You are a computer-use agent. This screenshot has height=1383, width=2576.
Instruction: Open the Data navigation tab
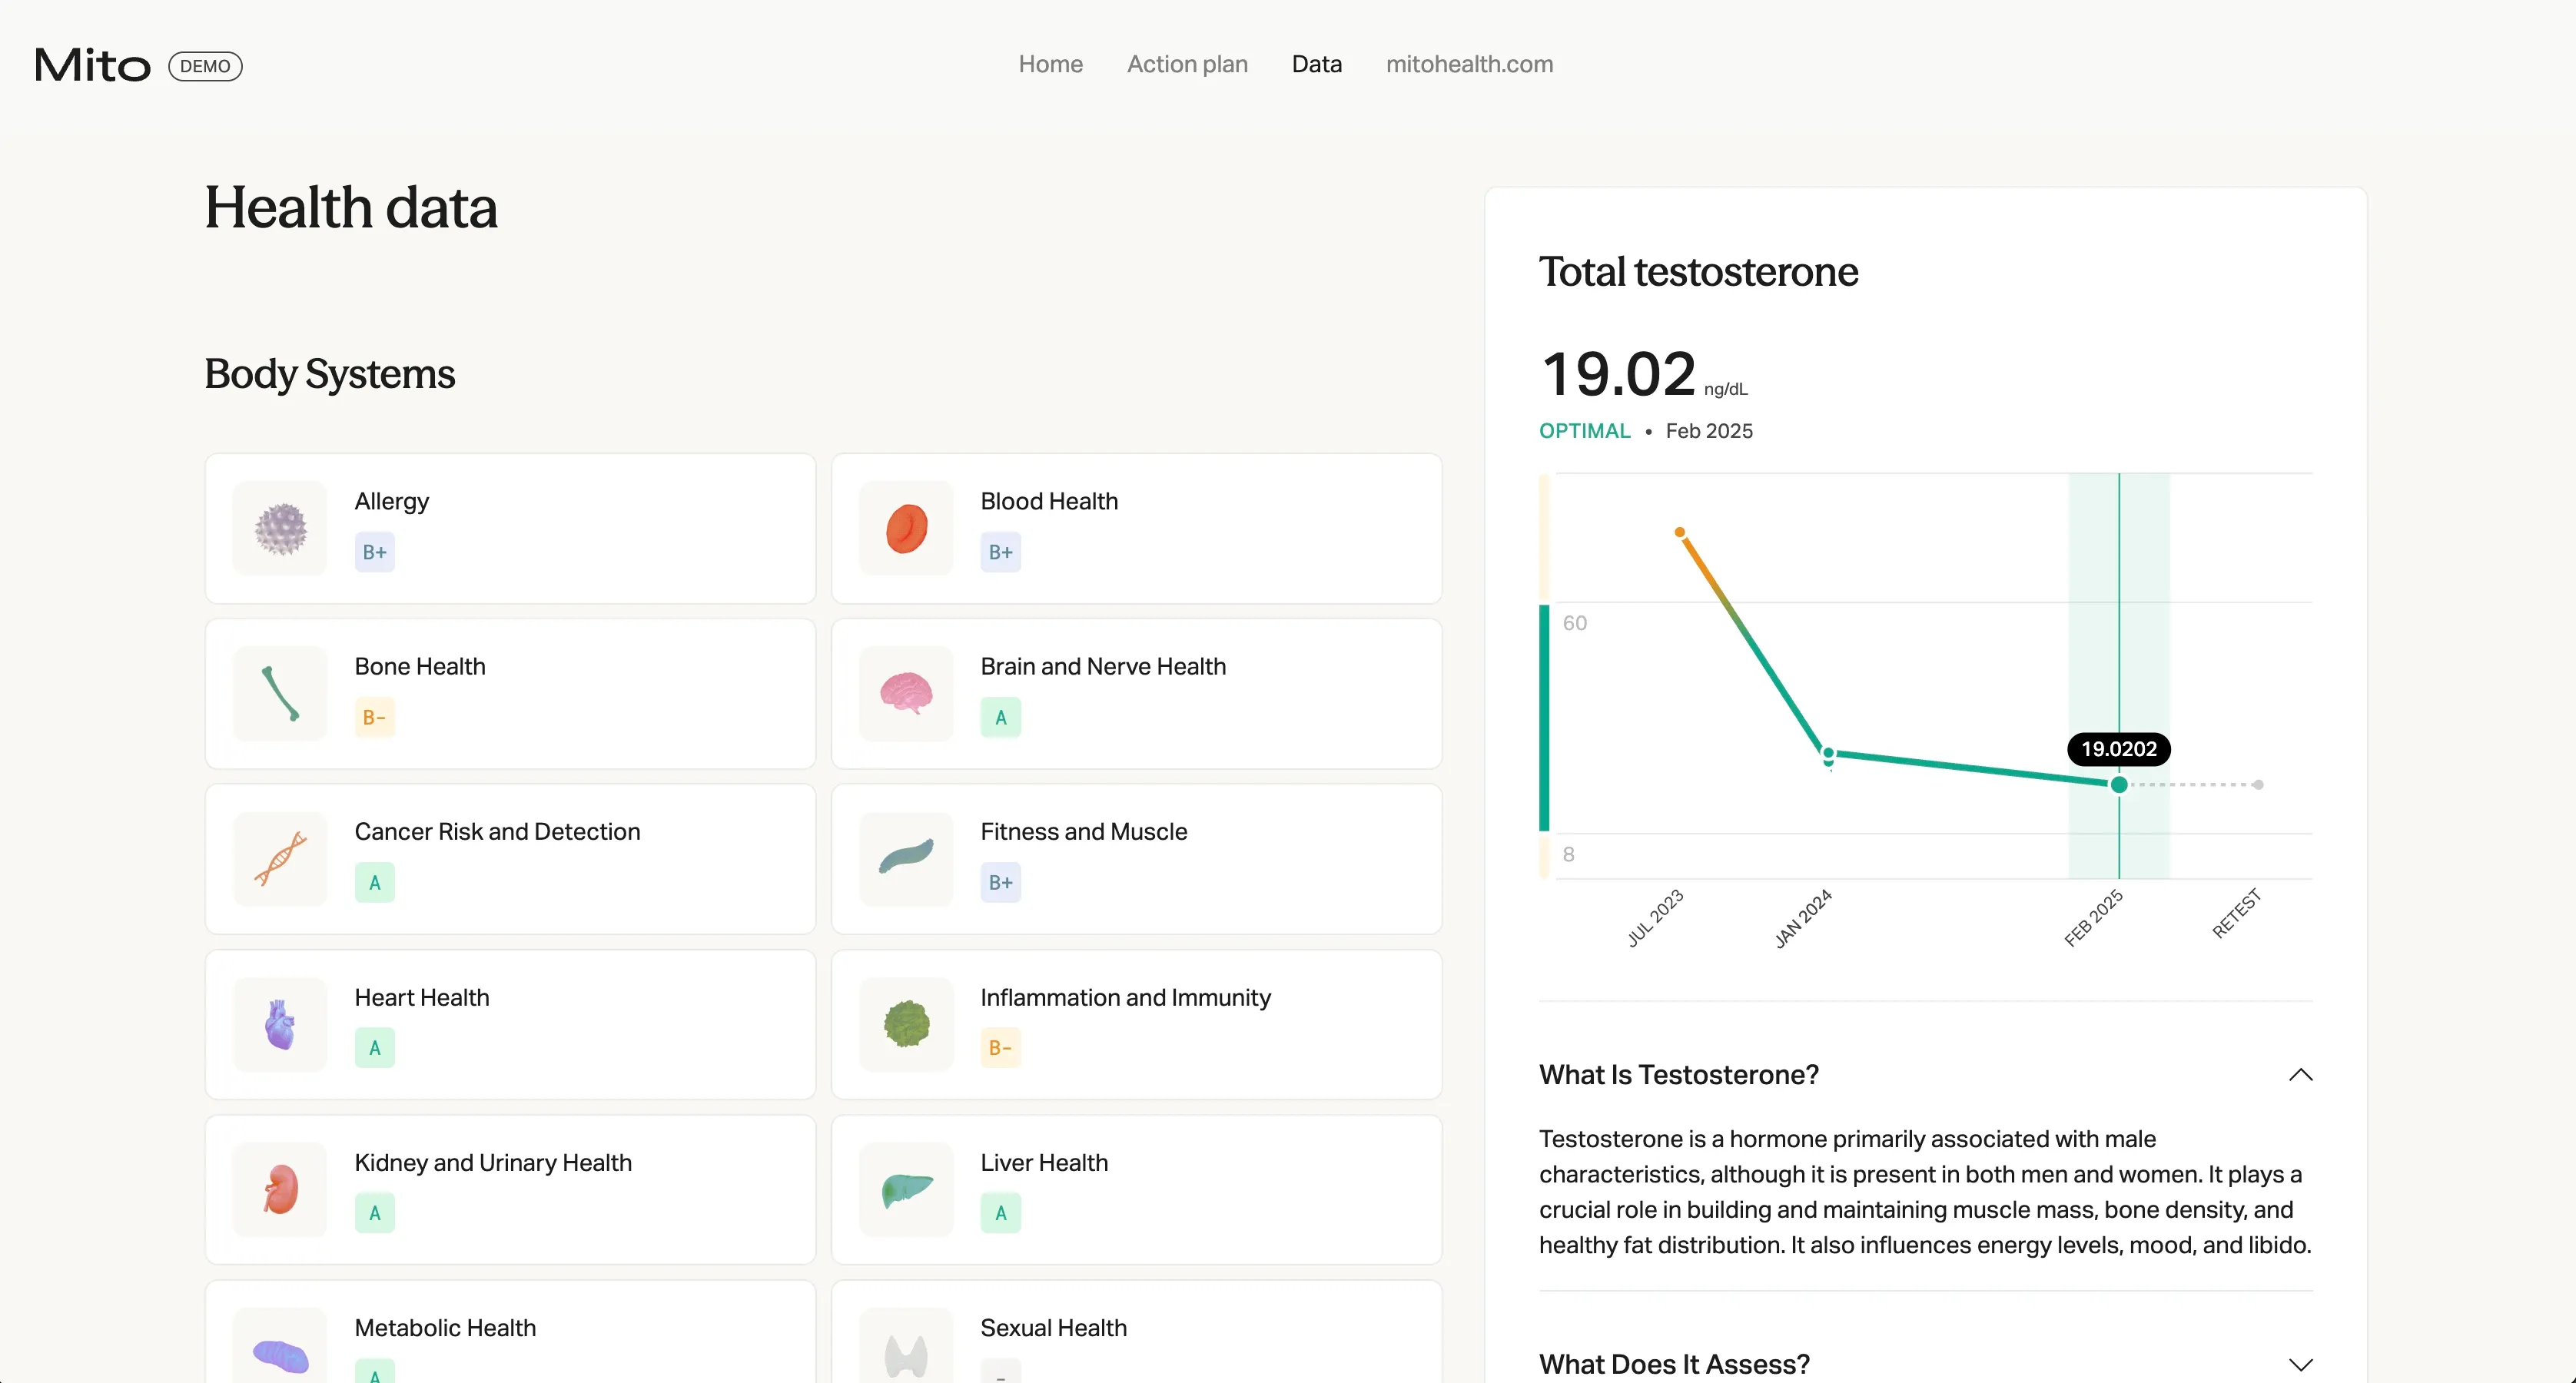click(1316, 64)
